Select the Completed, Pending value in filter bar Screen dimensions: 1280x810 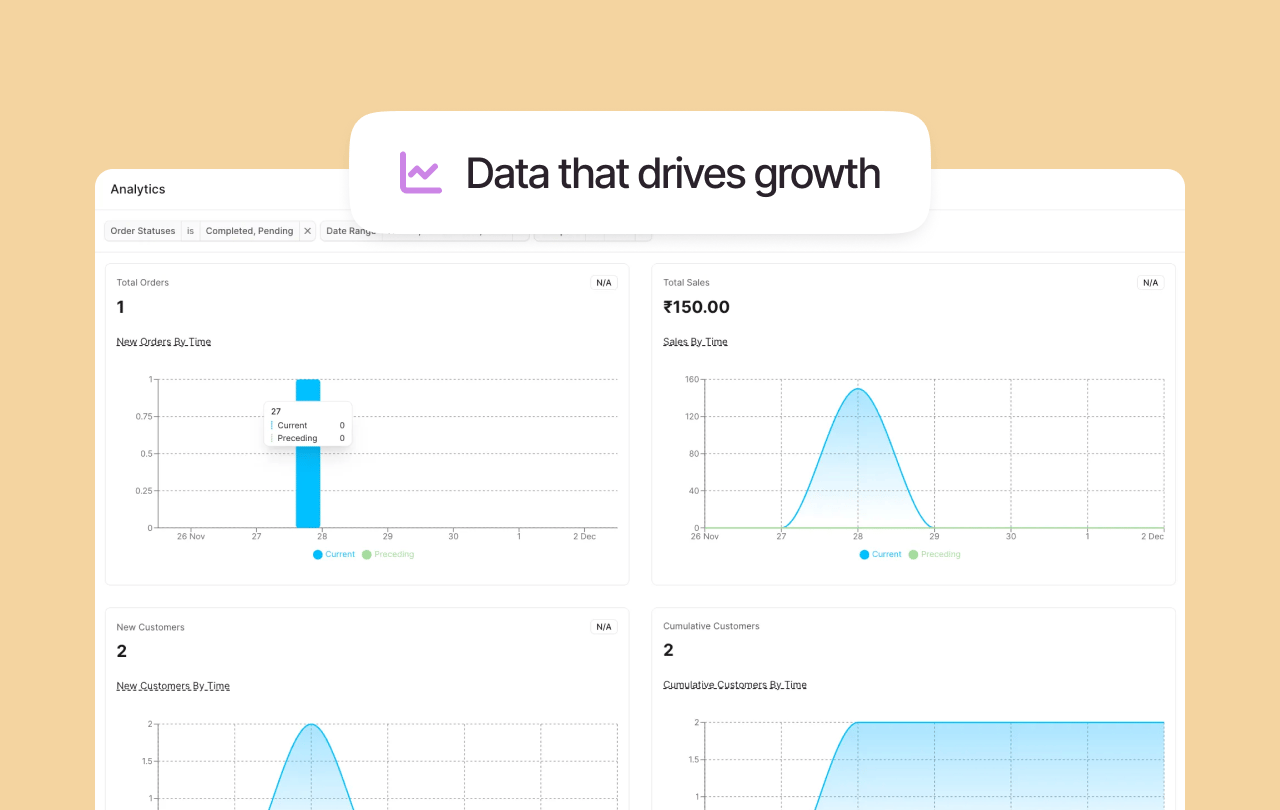tap(249, 230)
